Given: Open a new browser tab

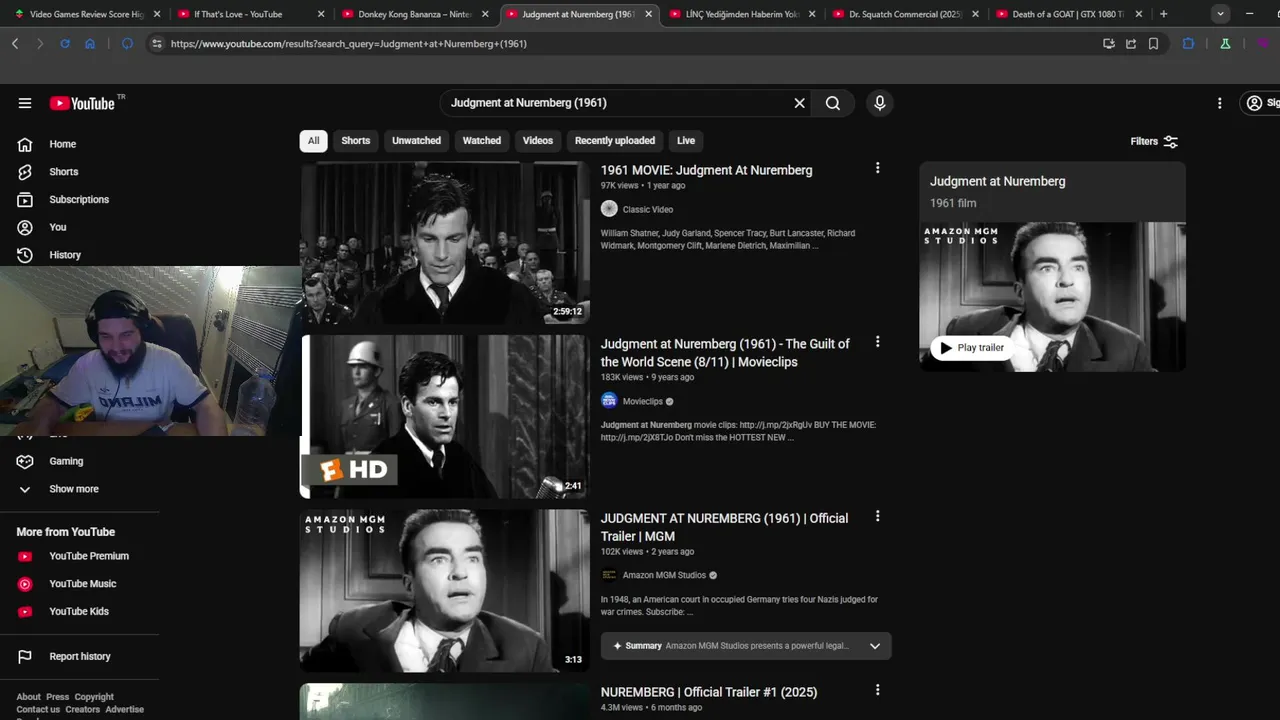Looking at the screenshot, I should (1163, 14).
